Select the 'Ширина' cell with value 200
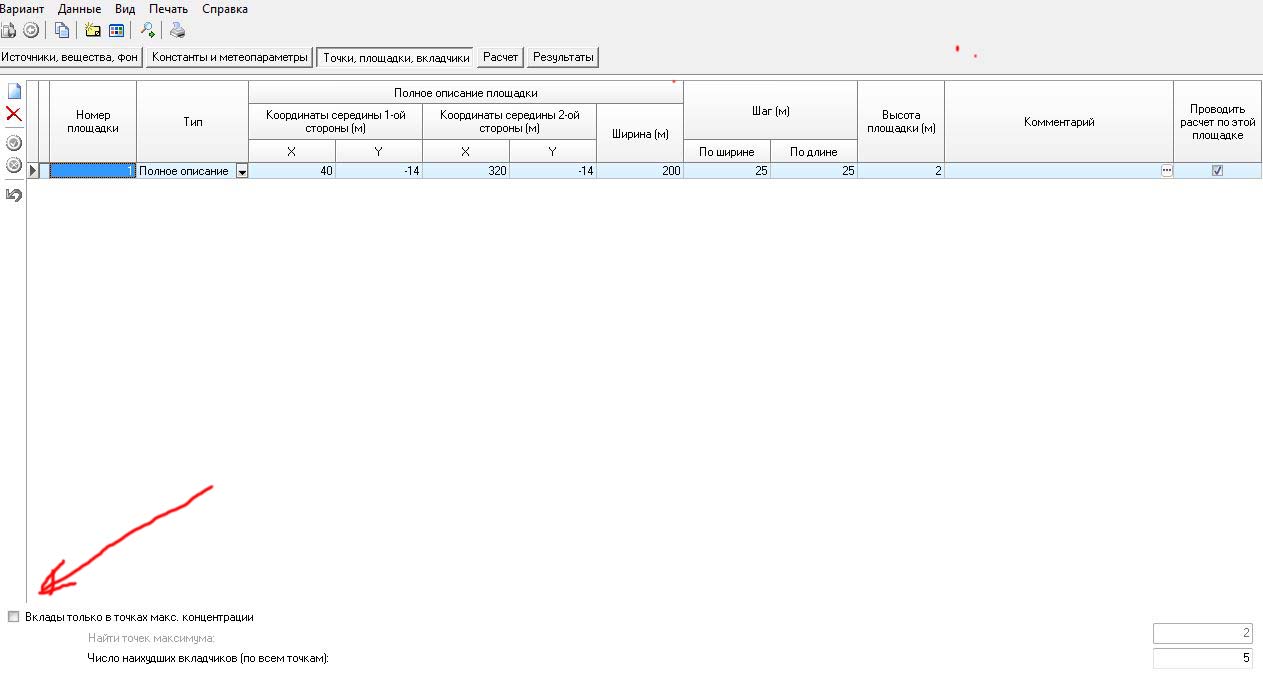 click(x=640, y=171)
